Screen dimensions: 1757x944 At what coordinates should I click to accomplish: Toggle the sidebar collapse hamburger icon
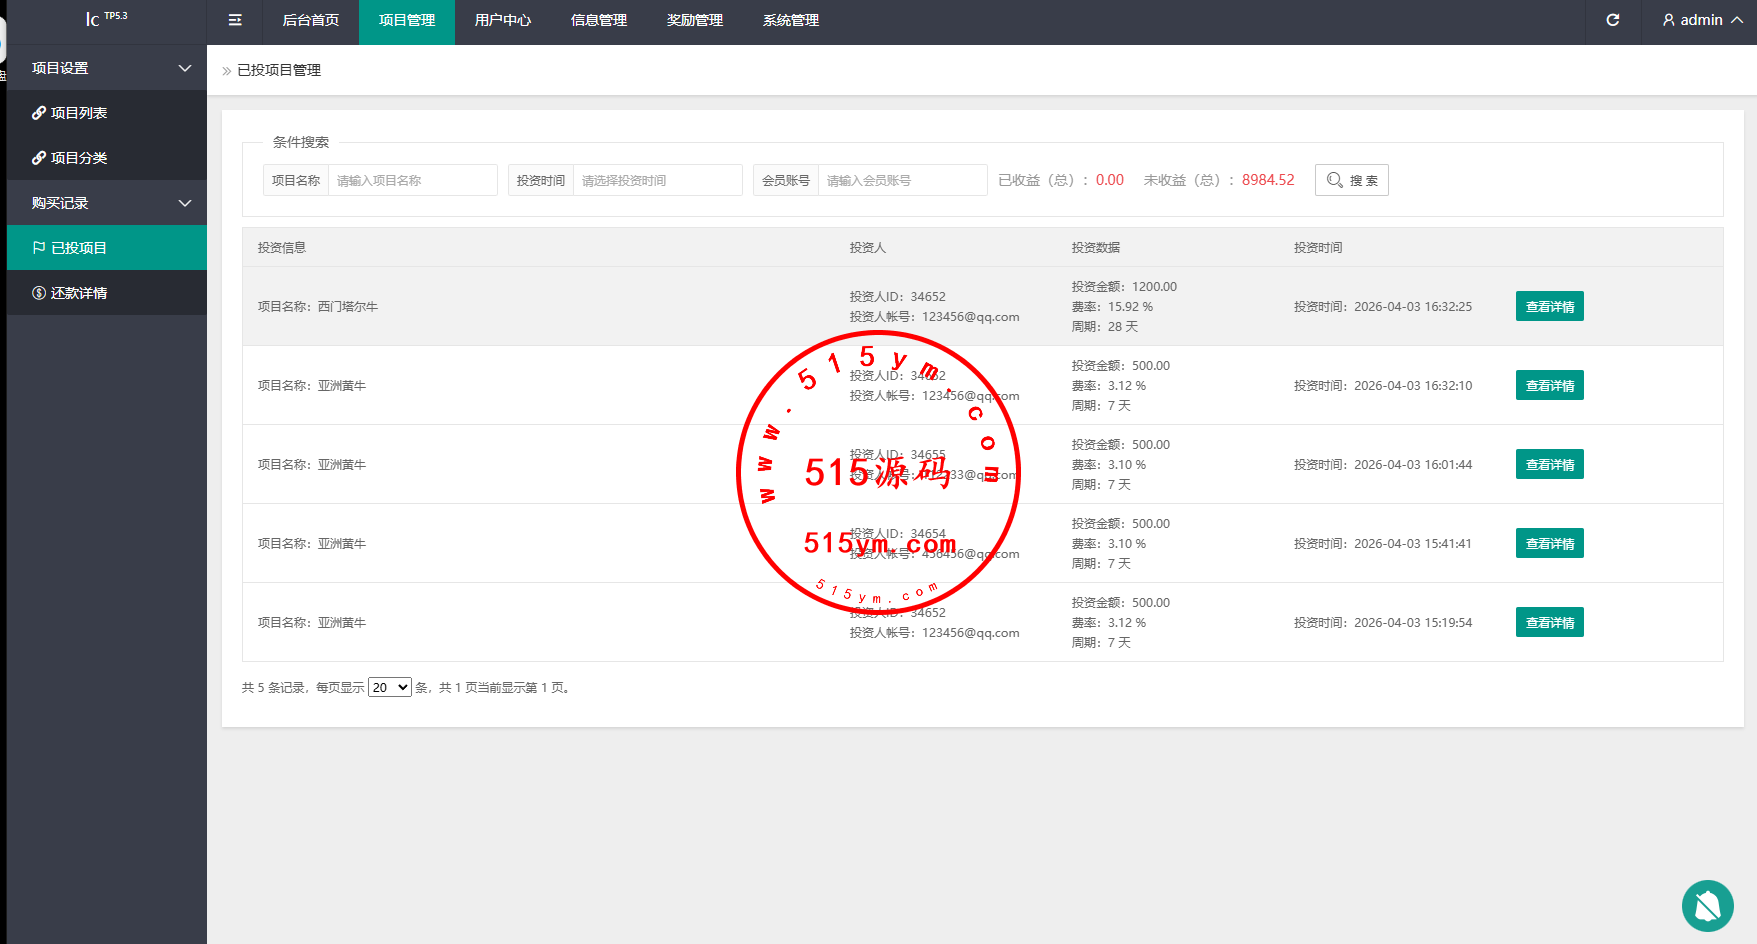[235, 20]
